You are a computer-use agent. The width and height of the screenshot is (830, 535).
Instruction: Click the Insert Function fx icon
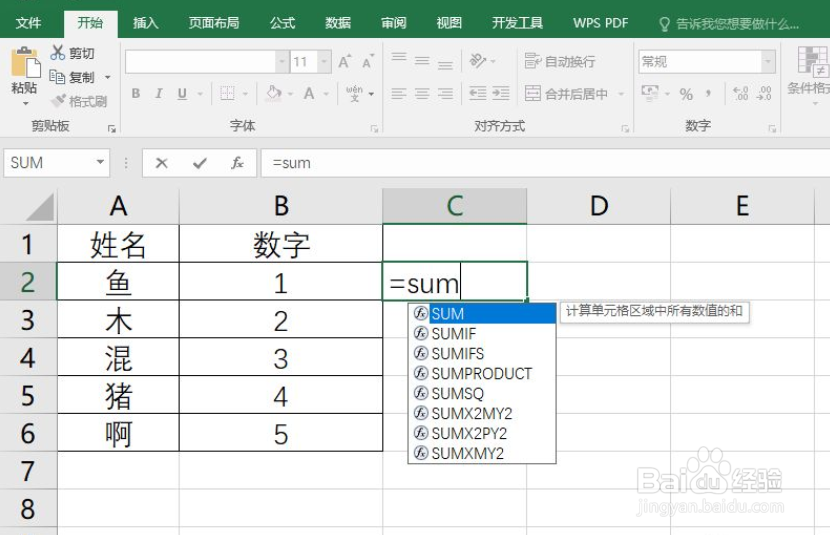pos(237,163)
